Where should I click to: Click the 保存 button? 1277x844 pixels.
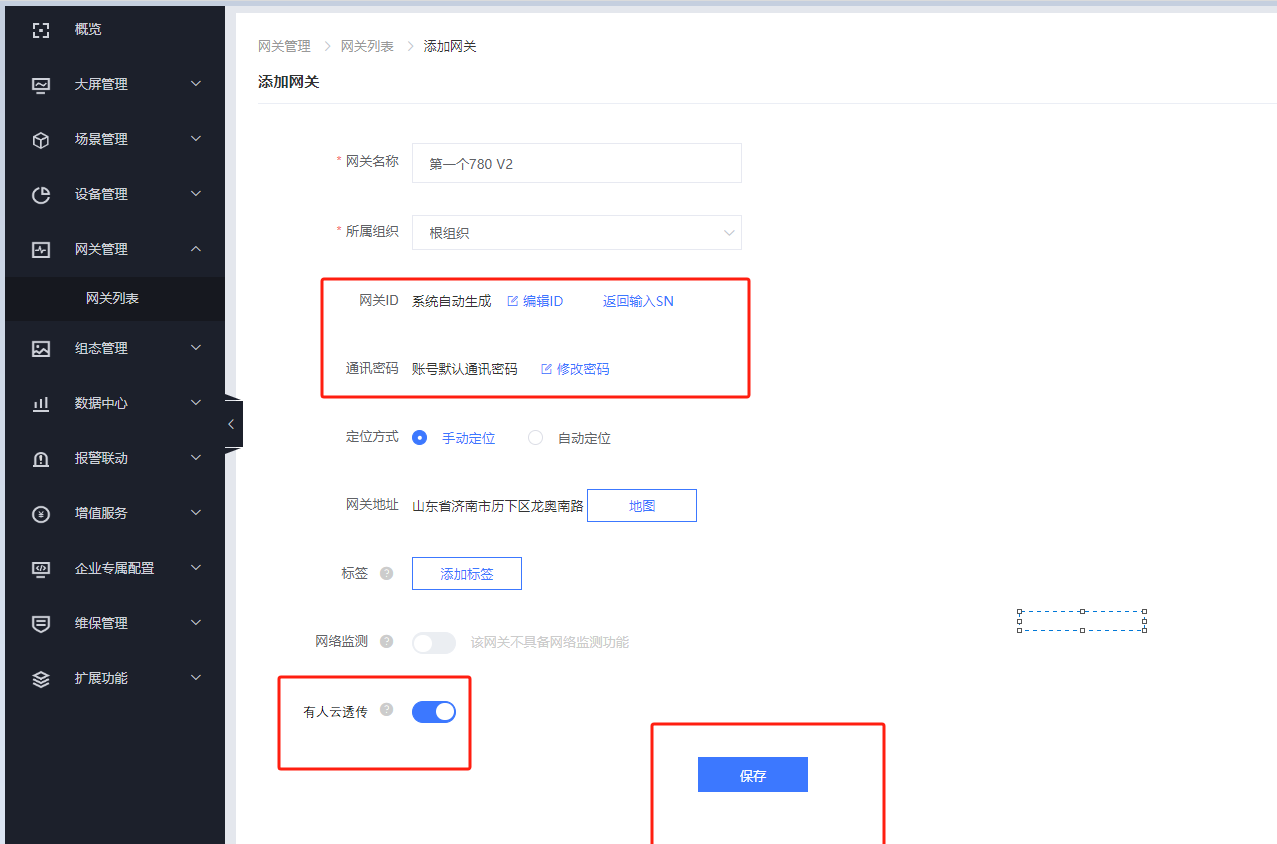point(752,775)
